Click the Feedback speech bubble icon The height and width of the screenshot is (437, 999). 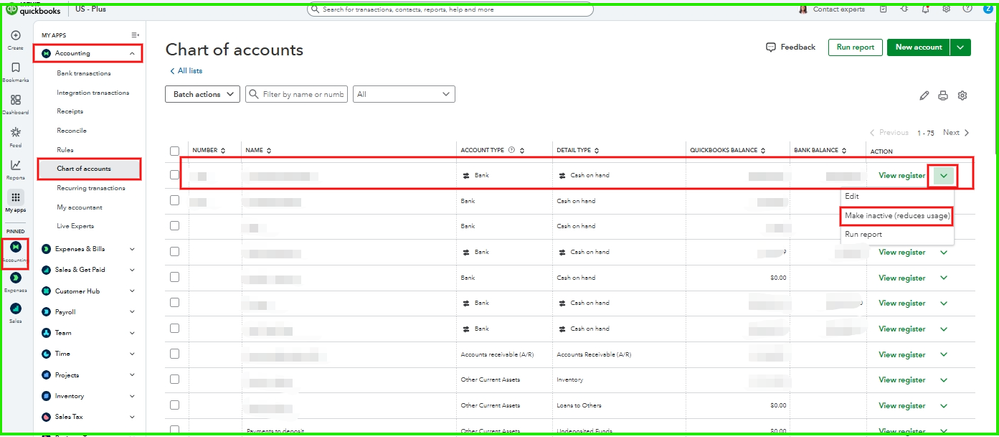coord(771,47)
